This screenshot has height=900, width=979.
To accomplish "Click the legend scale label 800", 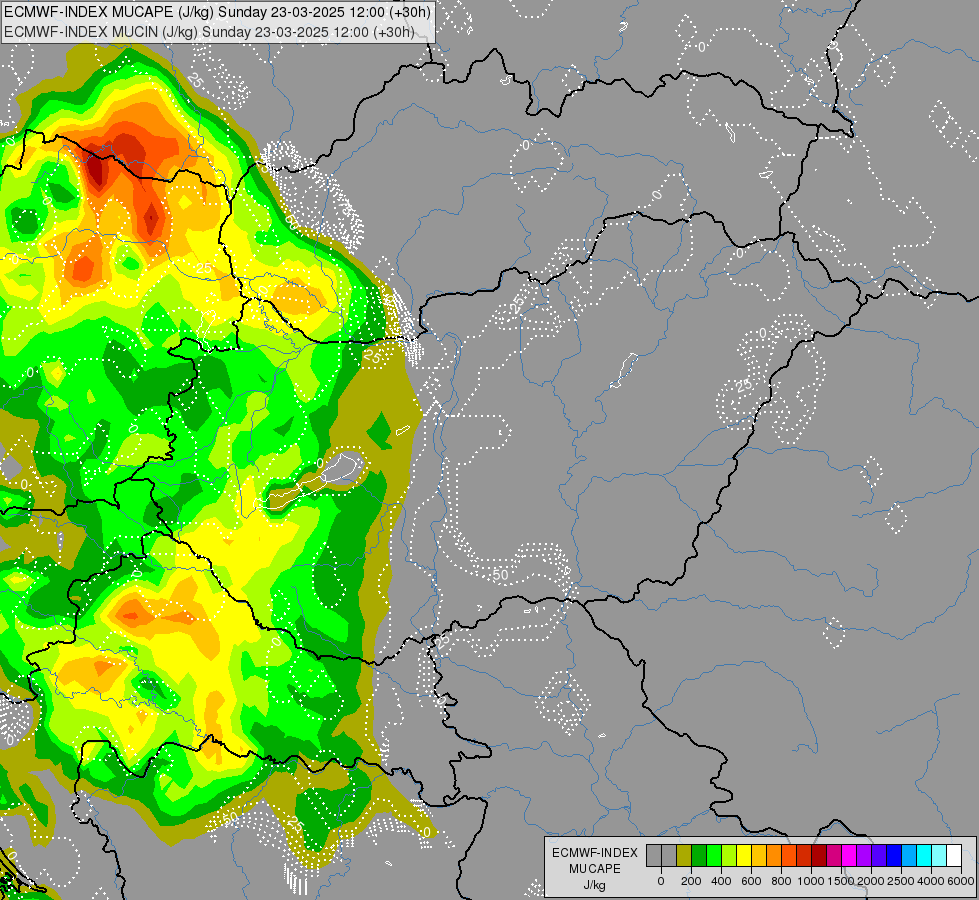I will (781, 881).
